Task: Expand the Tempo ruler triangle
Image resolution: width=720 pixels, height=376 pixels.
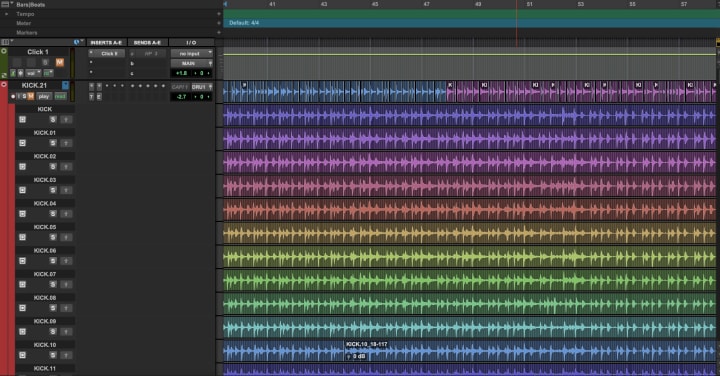Action: click(6, 14)
